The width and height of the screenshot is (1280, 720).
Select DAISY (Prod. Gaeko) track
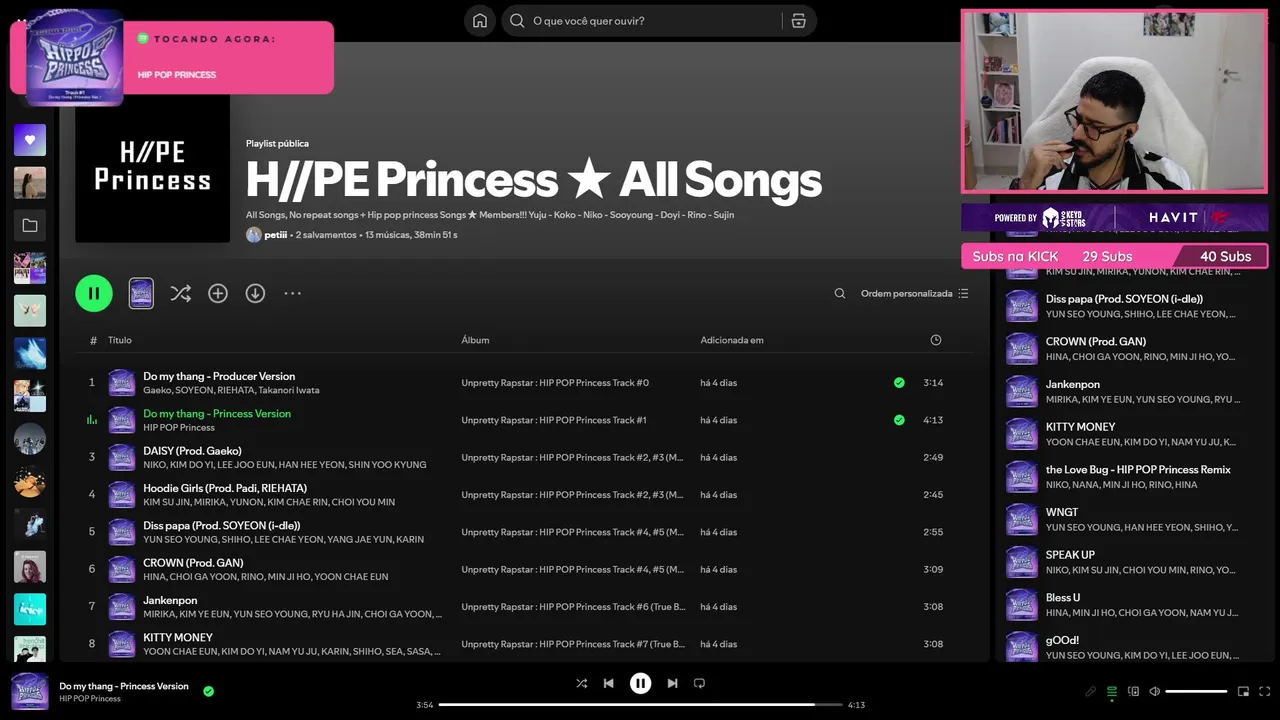(x=524, y=457)
